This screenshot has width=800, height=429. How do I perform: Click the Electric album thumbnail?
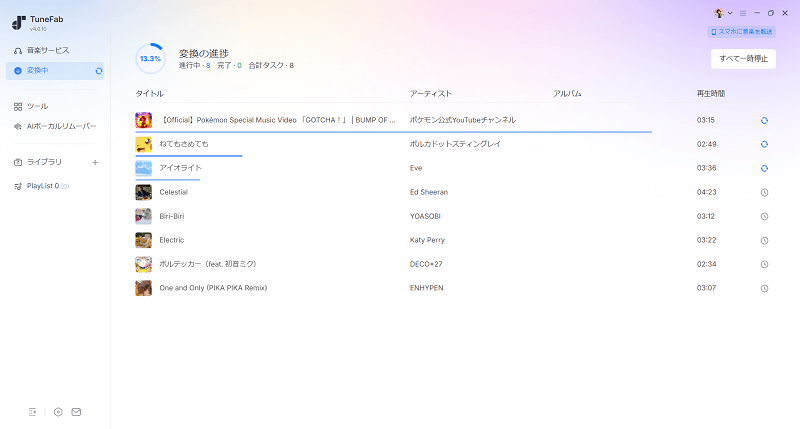coord(143,240)
